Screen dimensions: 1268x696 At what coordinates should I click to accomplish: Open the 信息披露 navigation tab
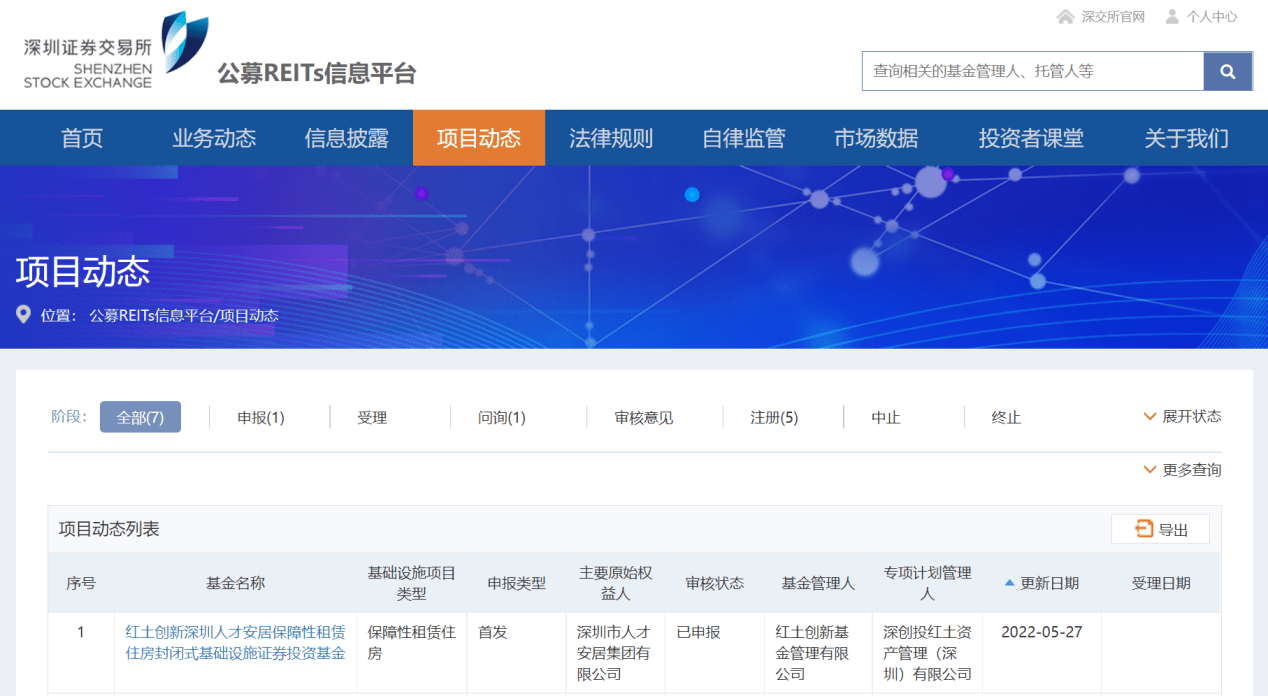[x=346, y=138]
